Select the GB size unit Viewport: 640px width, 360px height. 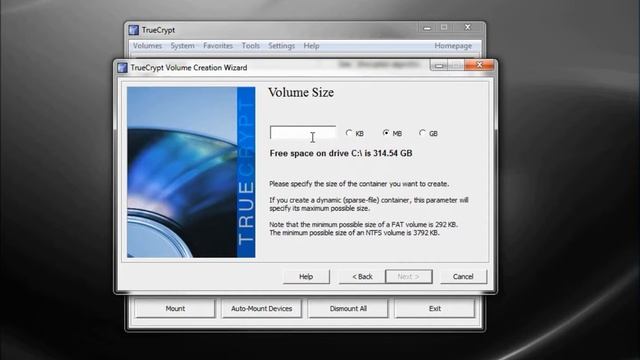tap(428, 133)
